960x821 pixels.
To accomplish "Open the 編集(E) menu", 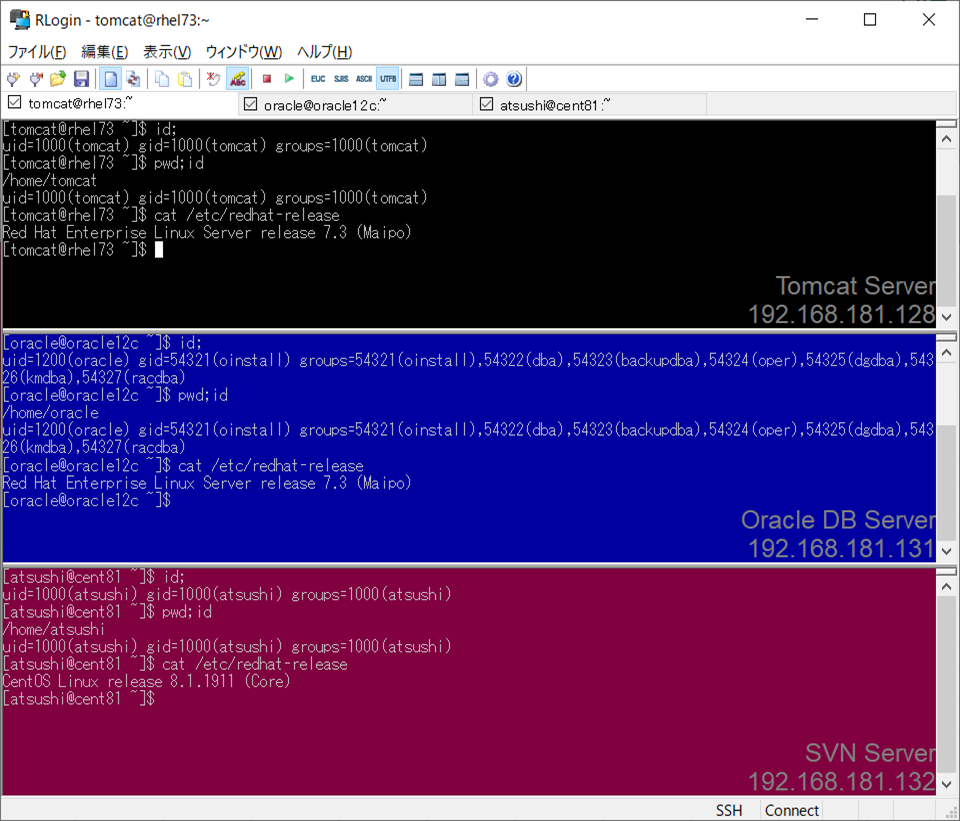I will point(105,52).
